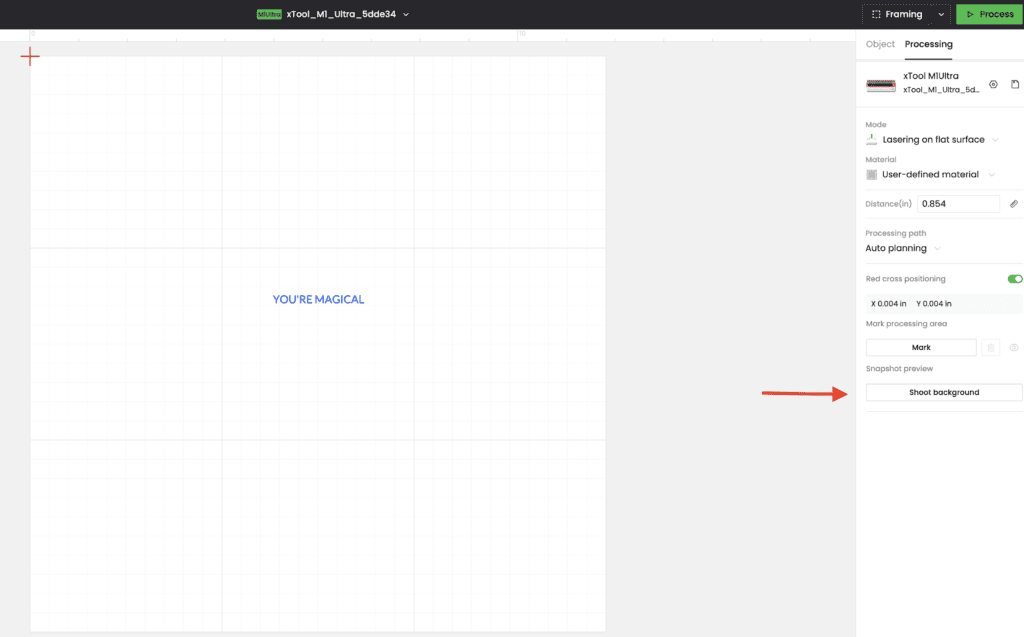Viewport: 1024px width, 637px height.
Task: Select the Processing tab
Action: pos(928,44)
